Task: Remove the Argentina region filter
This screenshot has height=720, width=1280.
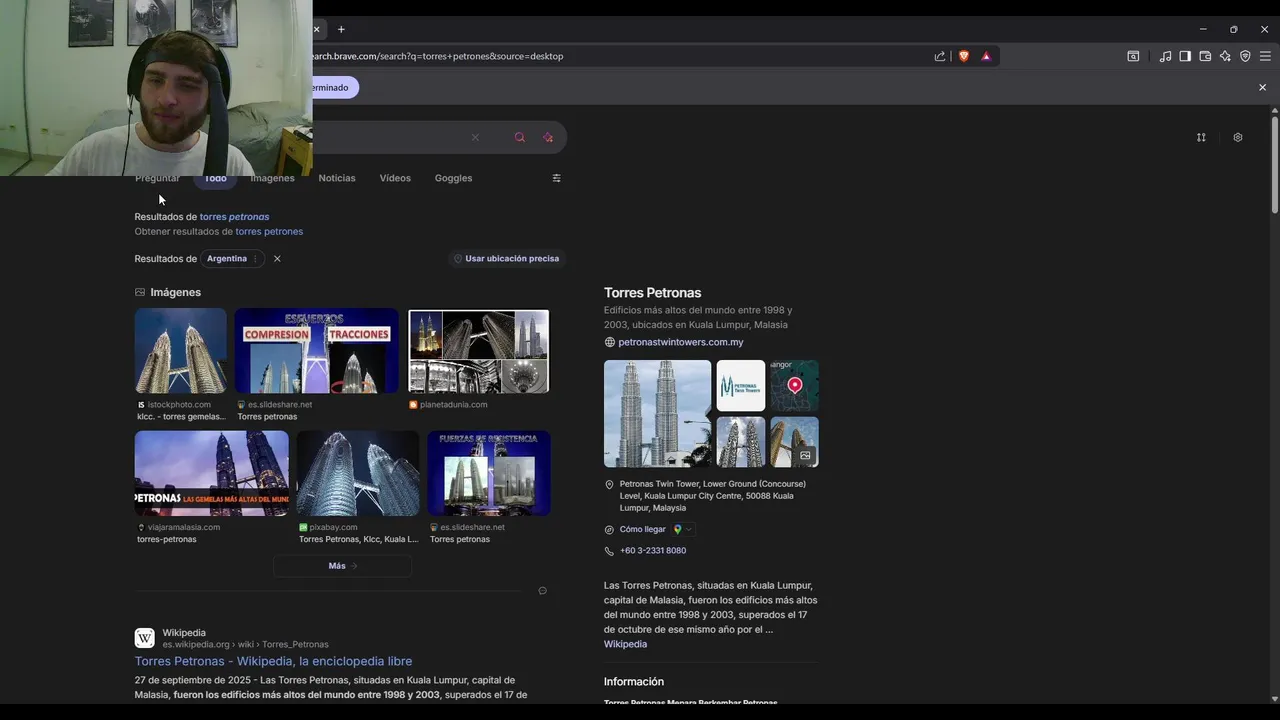Action: coord(277,258)
